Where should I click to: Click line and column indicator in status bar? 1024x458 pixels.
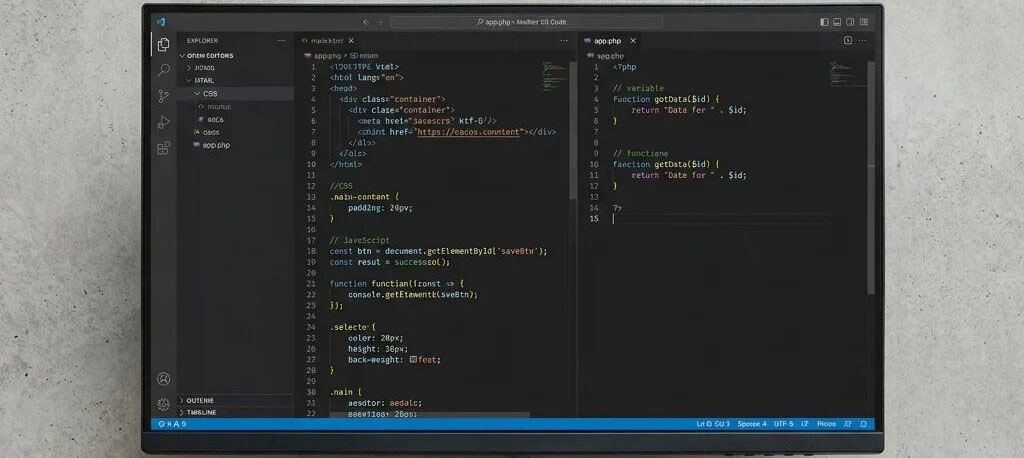pos(713,424)
